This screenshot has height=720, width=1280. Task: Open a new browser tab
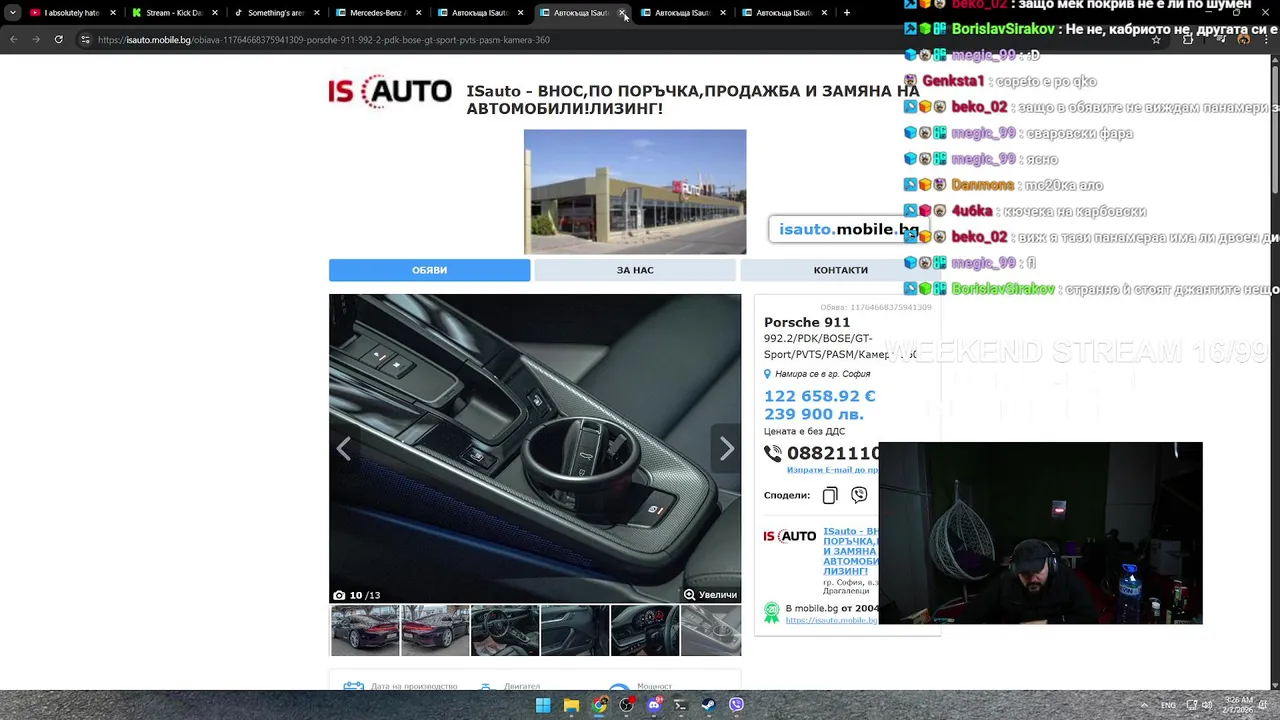[847, 13]
